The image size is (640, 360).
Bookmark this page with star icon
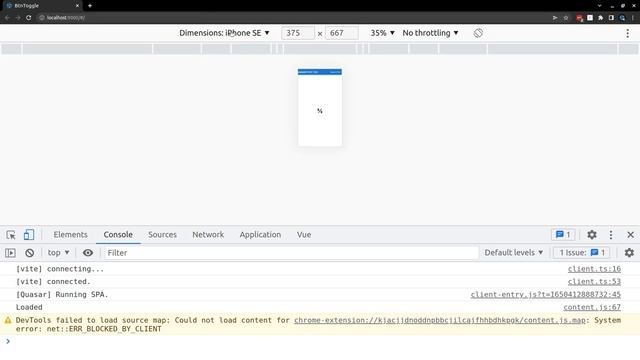[566, 18]
